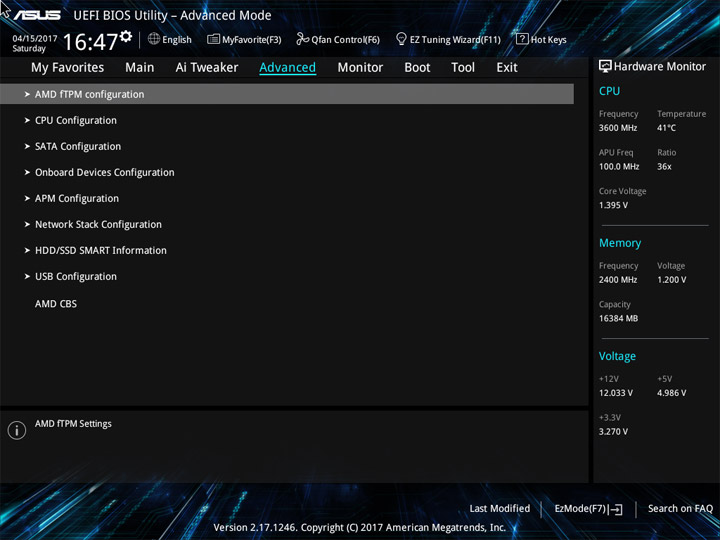The image size is (720, 540).
Task: Click the 4.986 V reading
Action: tap(671, 393)
